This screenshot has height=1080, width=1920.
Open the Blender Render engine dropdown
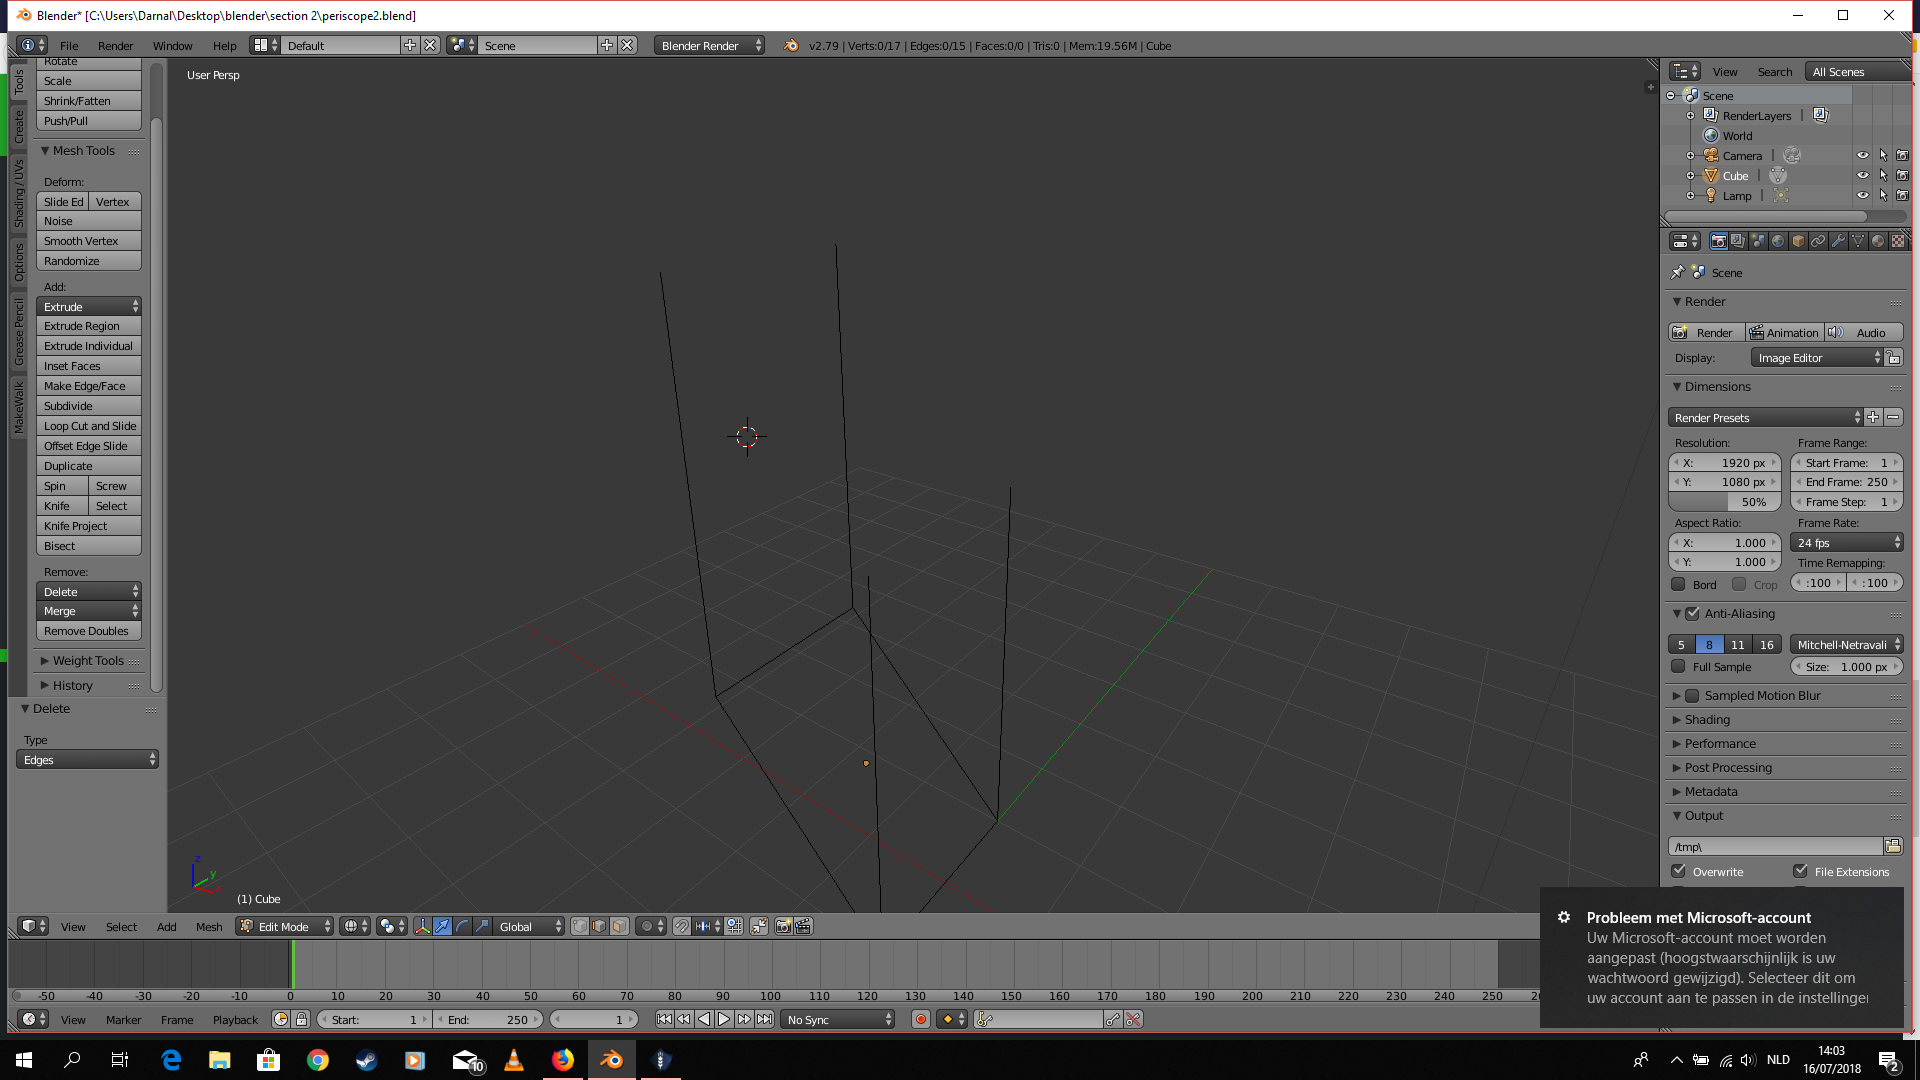(x=710, y=45)
